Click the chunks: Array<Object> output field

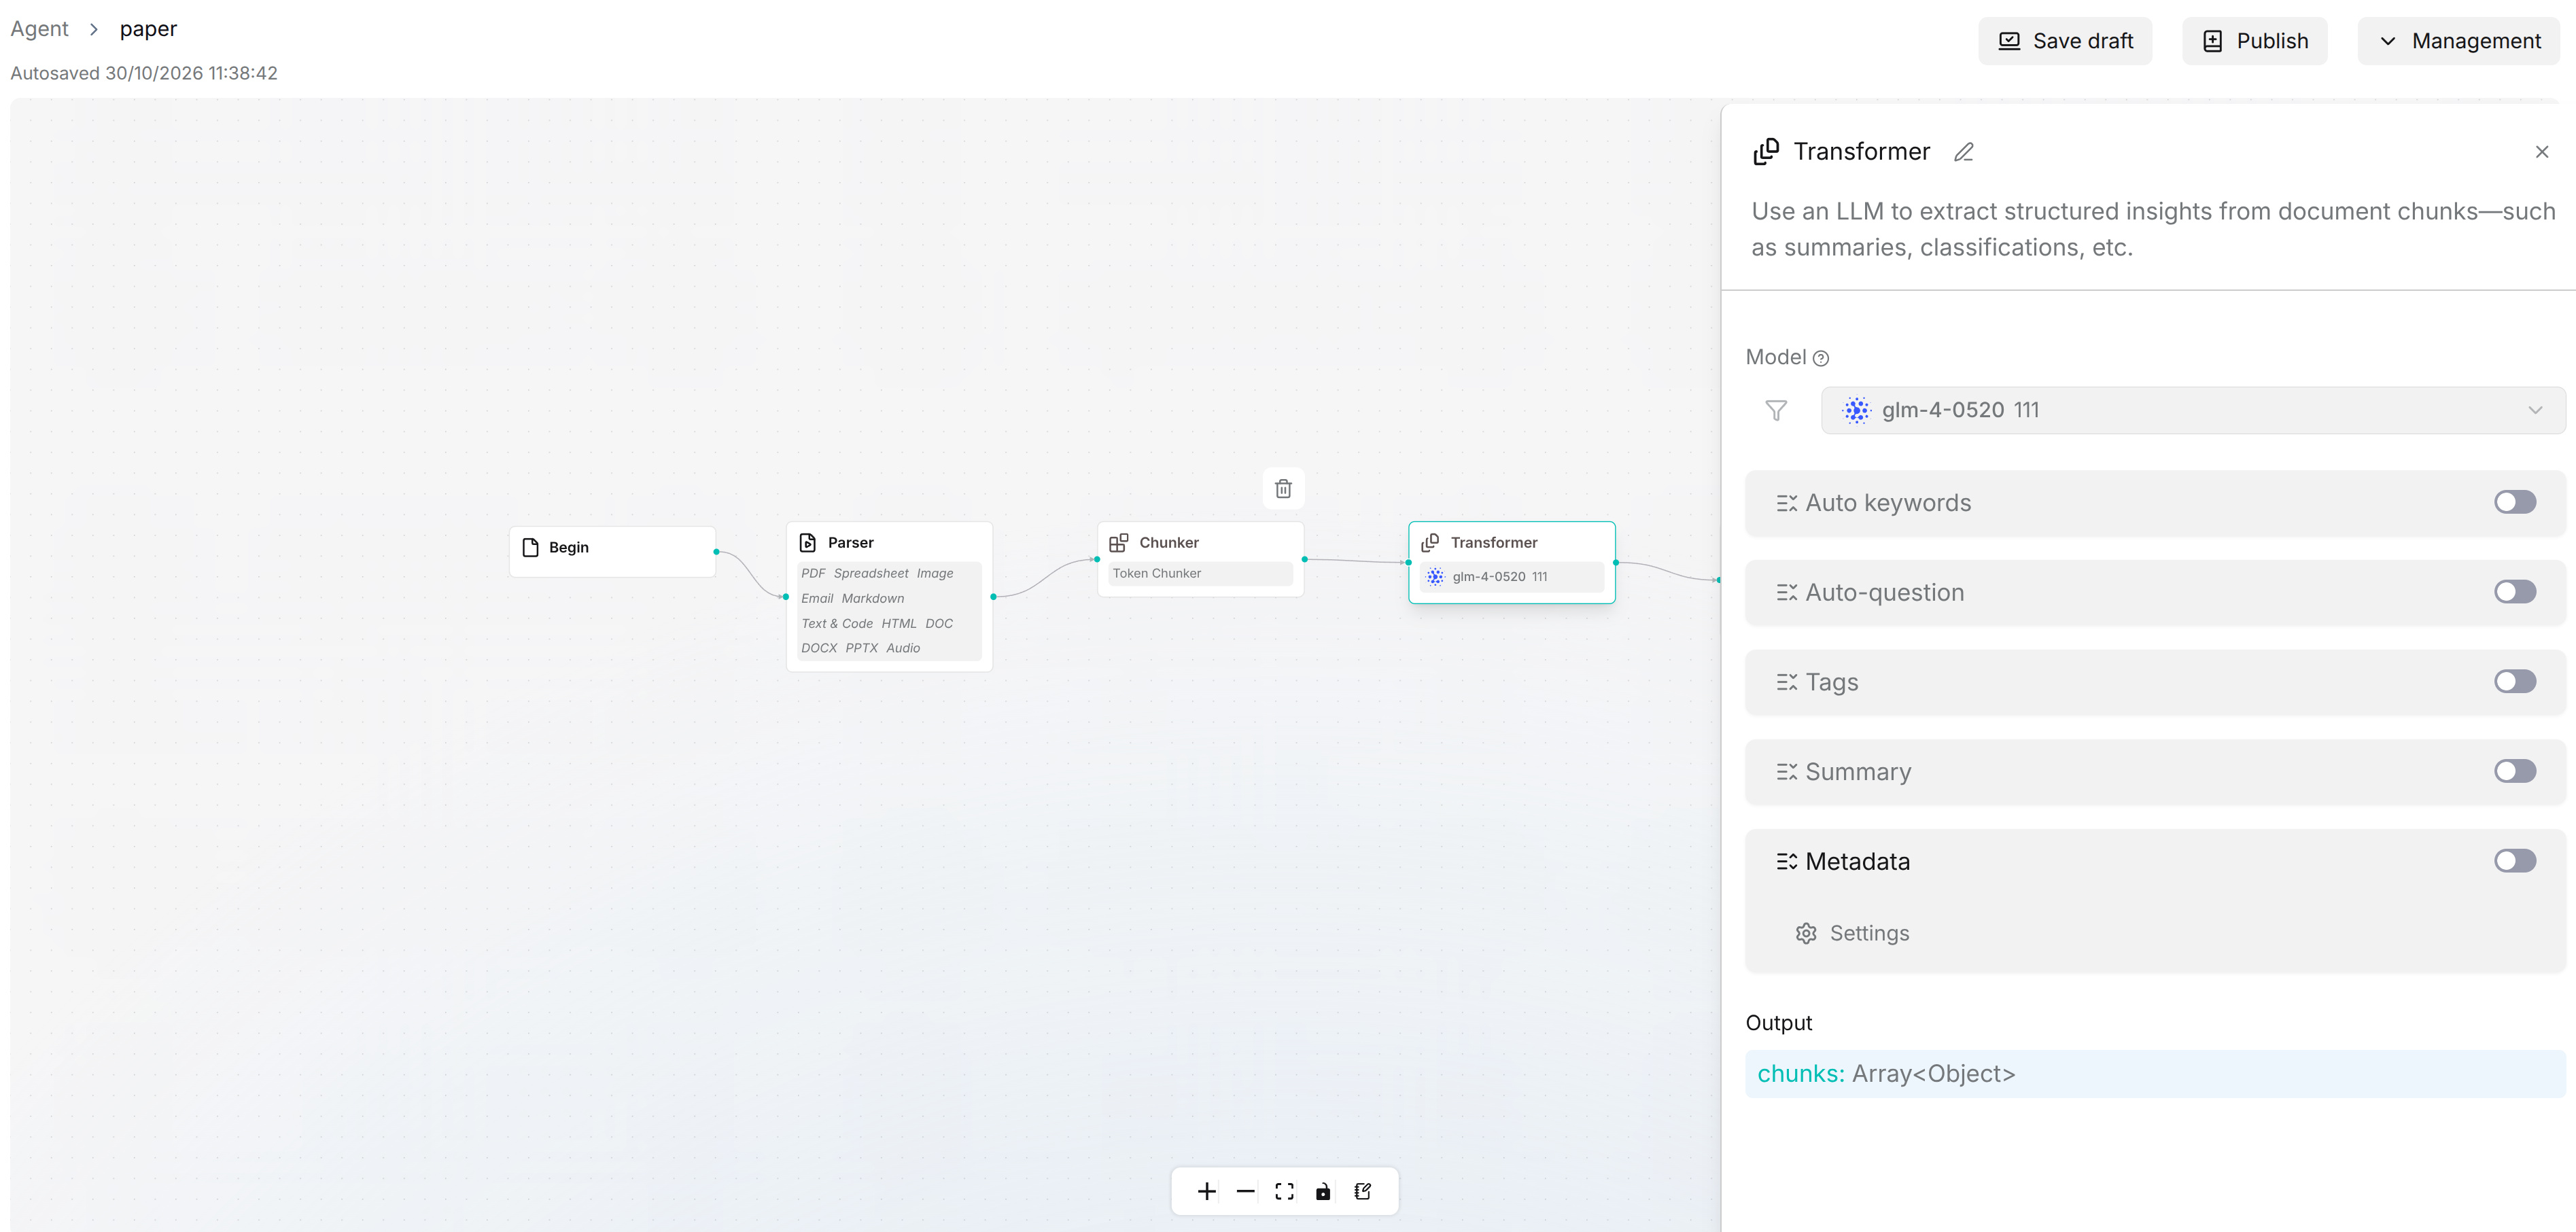pos(2155,1074)
